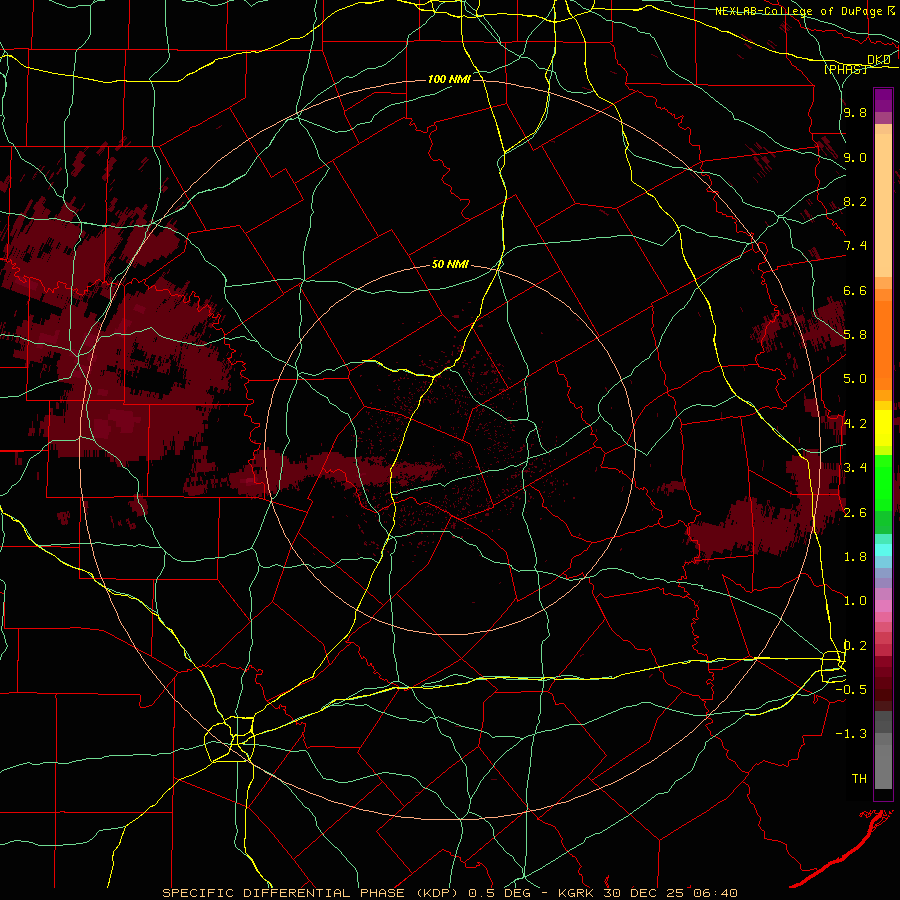
Task: Click the 50 NMI range ring label
Action: (450, 265)
